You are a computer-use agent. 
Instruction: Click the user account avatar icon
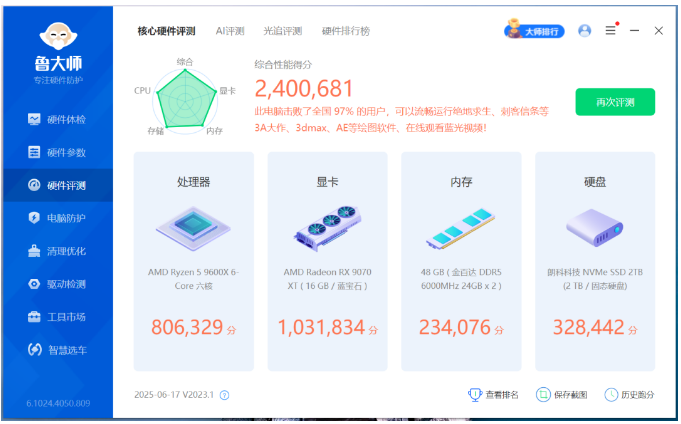pos(585,31)
